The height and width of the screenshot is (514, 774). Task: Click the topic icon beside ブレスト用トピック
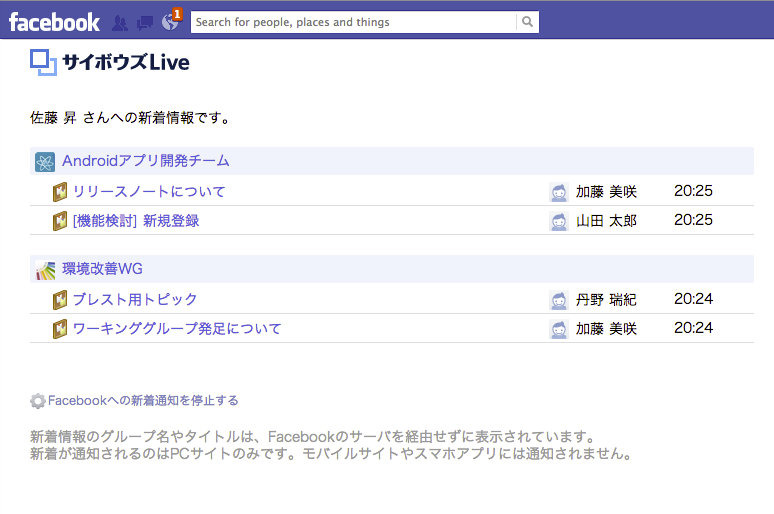click(x=60, y=300)
